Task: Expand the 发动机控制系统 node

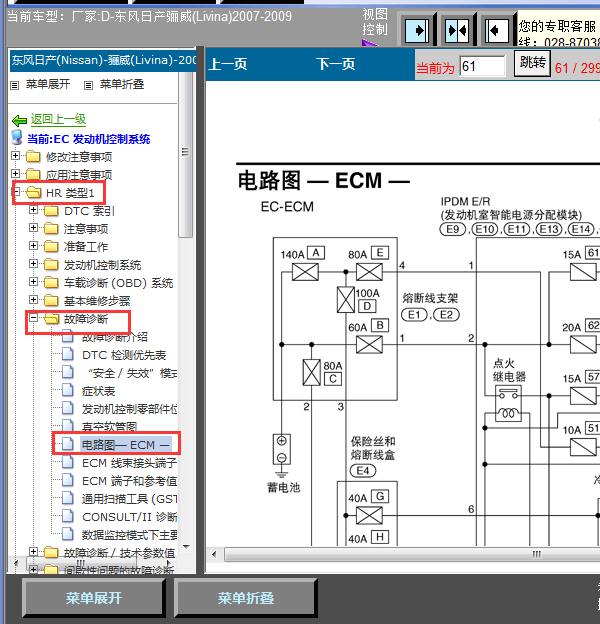Action: pyautogui.click(x=33, y=263)
